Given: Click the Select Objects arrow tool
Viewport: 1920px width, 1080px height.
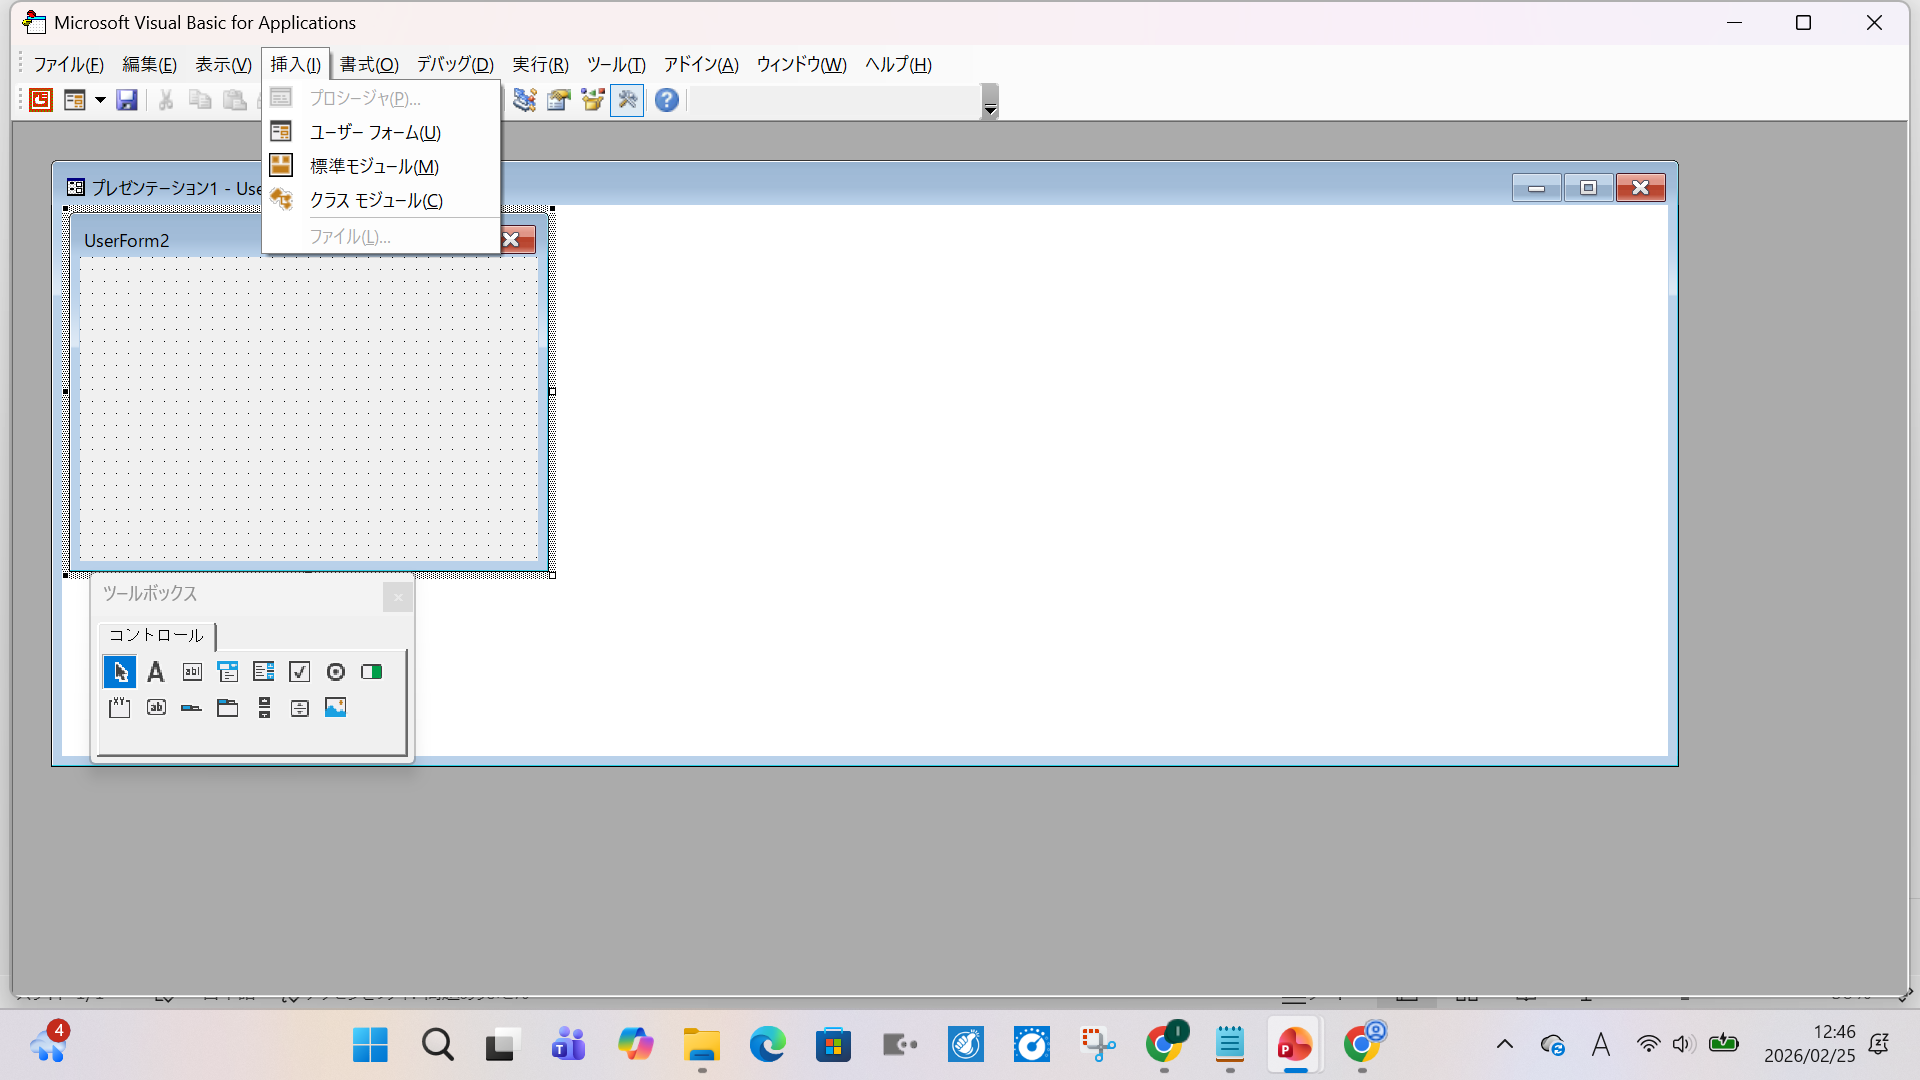Looking at the screenshot, I should click(x=120, y=672).
